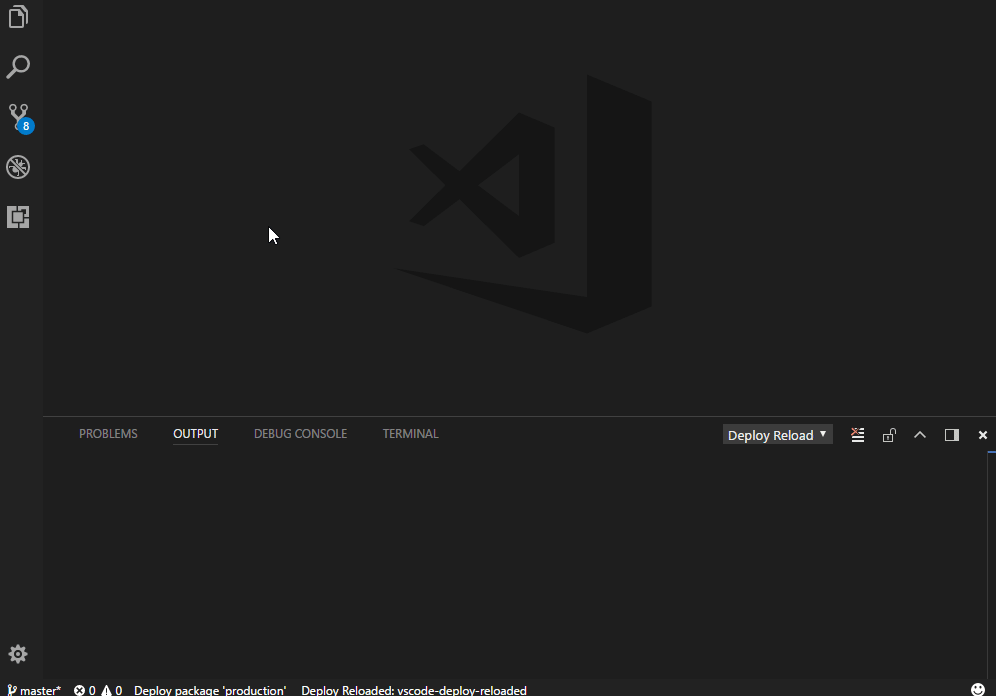Open the feedback smiley icon
Screen dimensions: 996x696
tap(978, 690)
